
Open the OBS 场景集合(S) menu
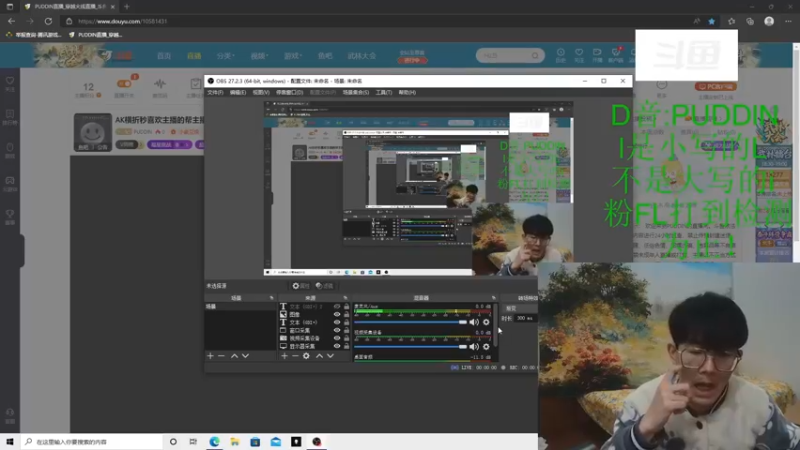point(356,92)
